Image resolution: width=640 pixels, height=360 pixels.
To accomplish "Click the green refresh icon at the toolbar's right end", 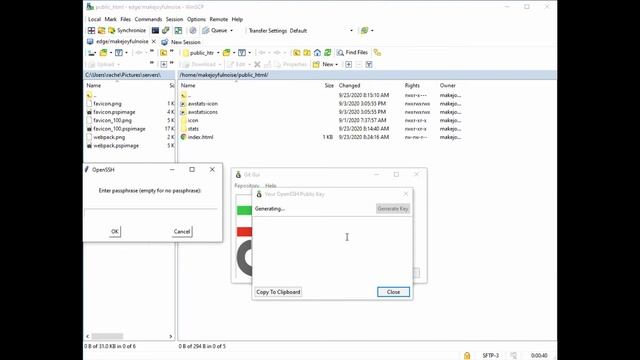I will (364, 31).
